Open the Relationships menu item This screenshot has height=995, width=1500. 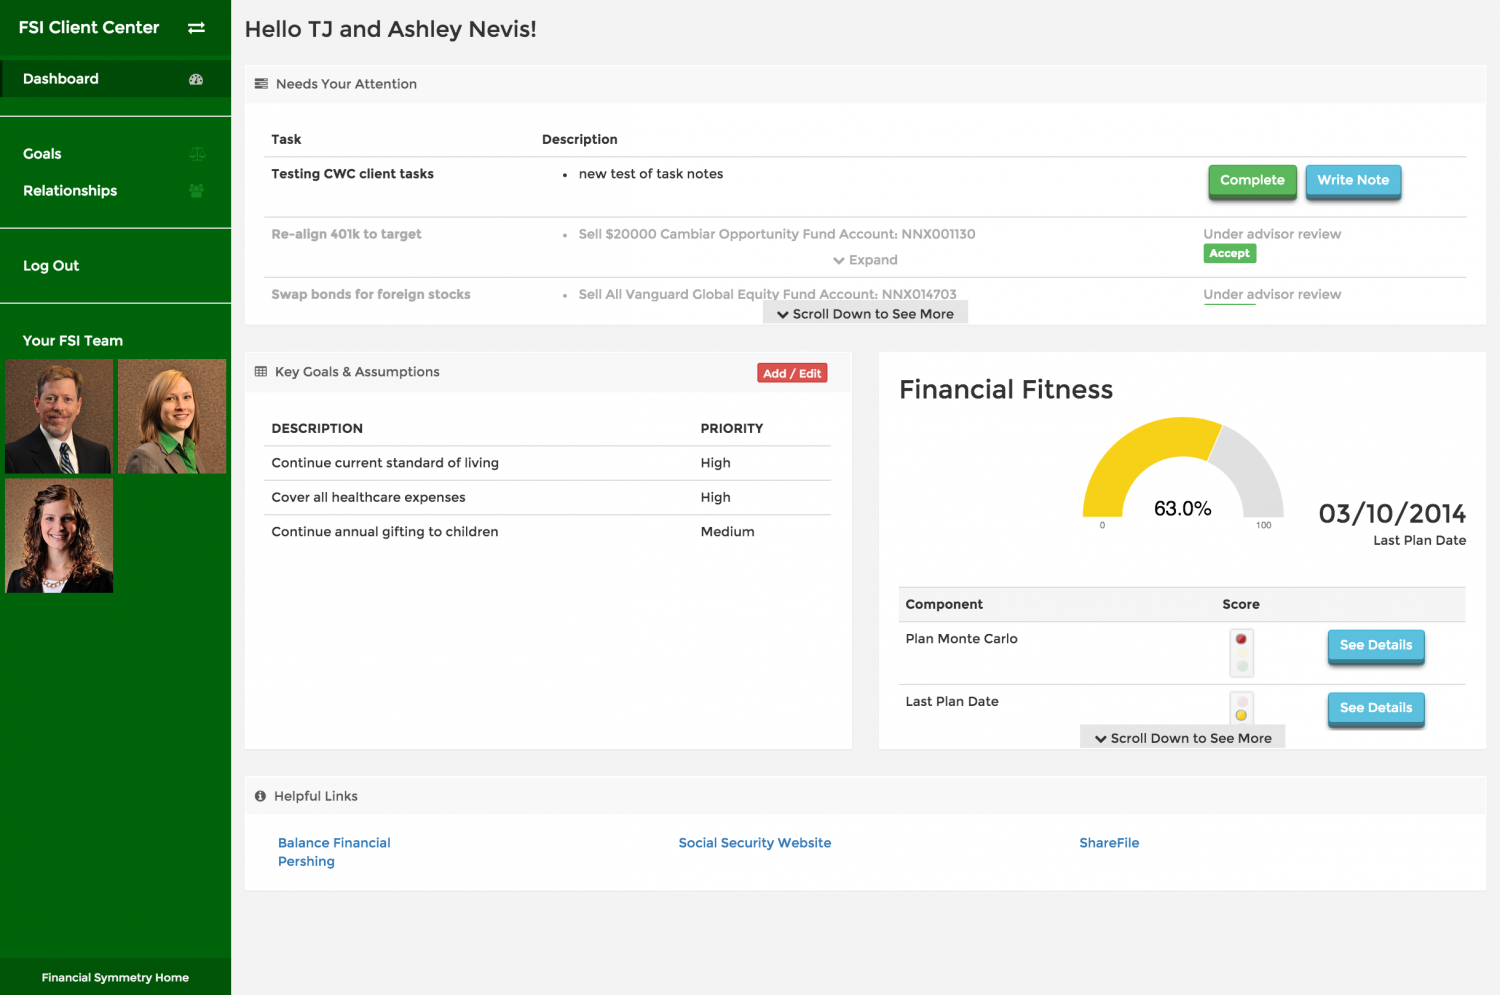coord(115,191)
